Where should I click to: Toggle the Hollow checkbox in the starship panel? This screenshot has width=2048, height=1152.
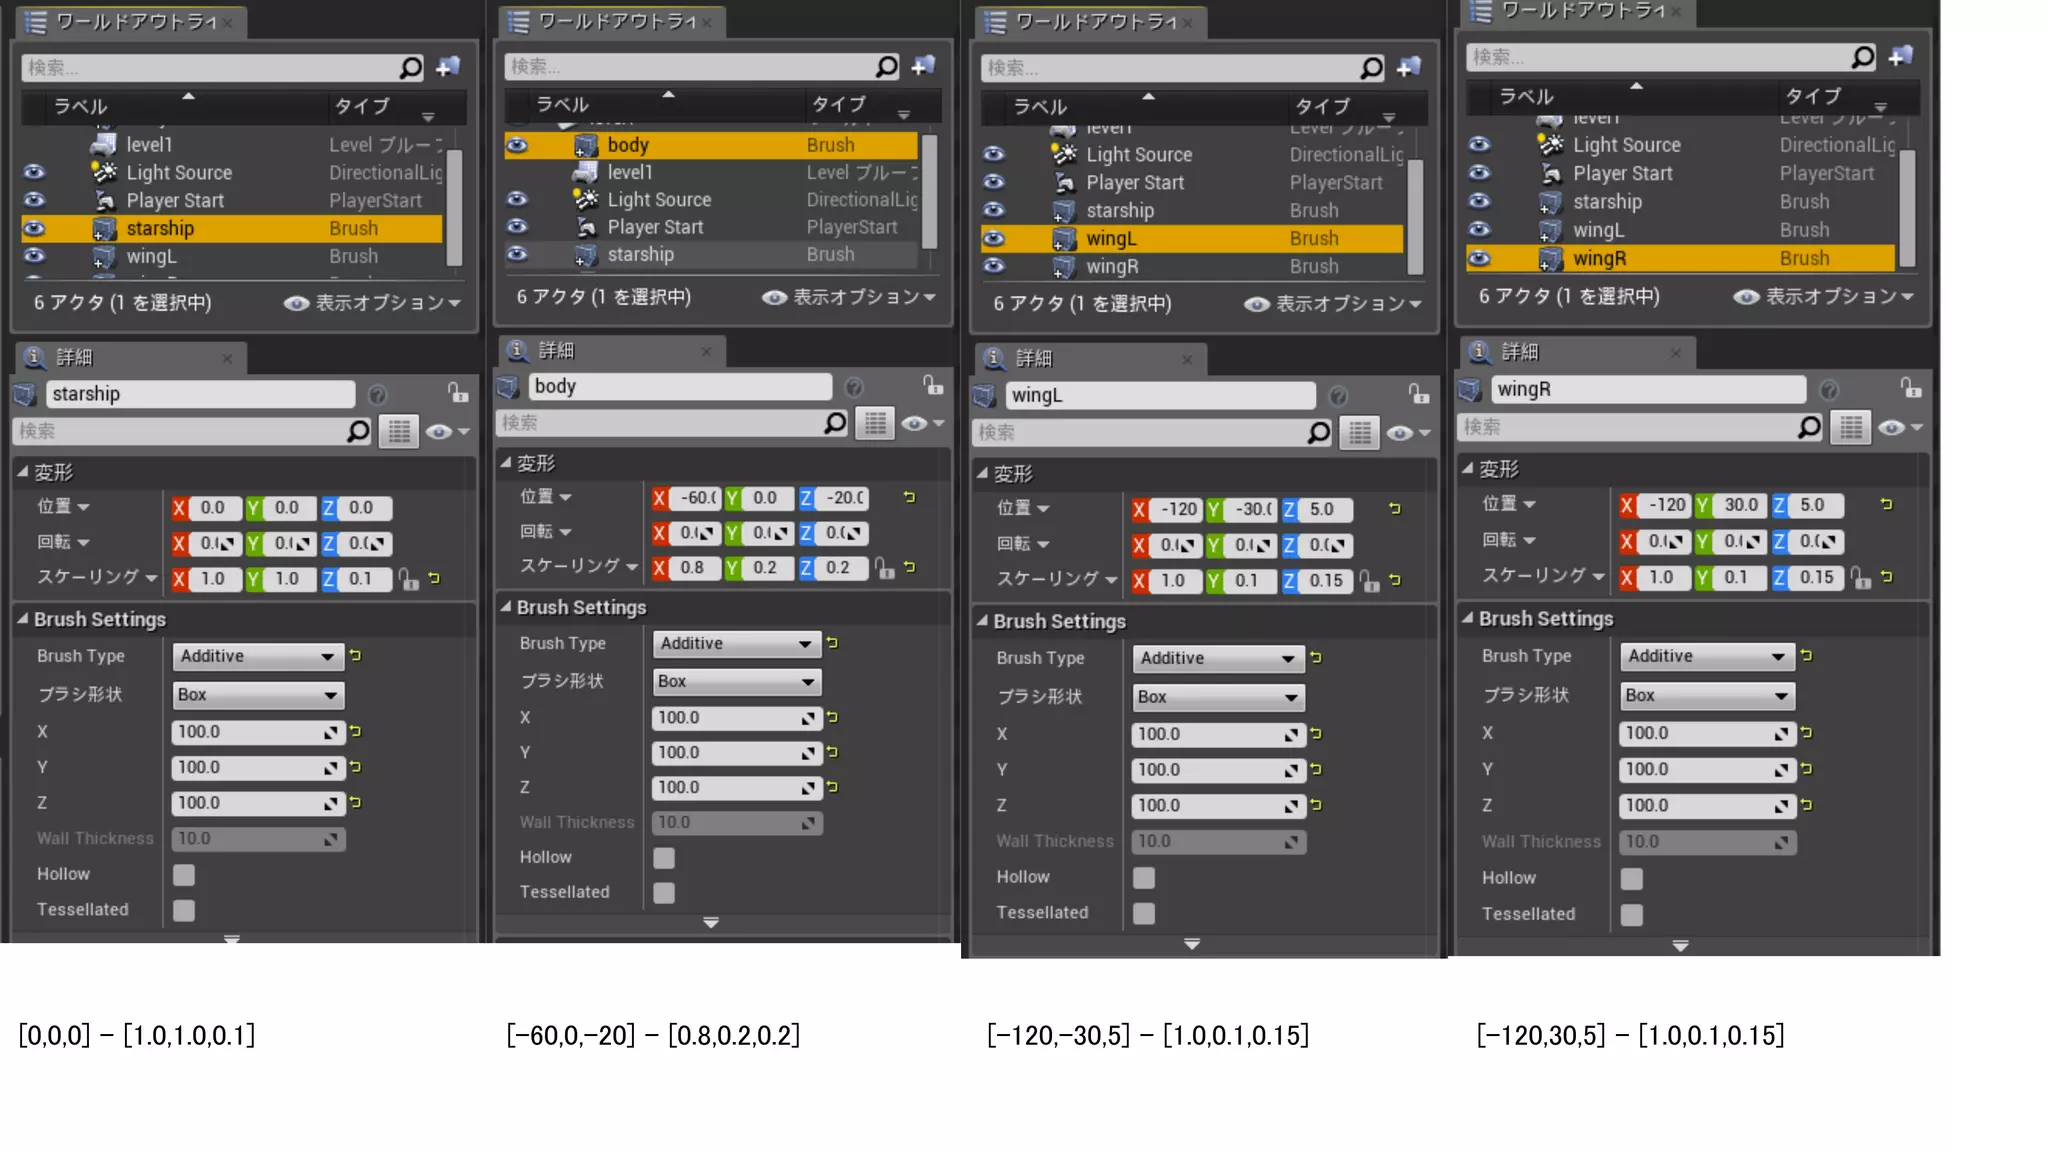pyautogui.click(x=184, y=875)
